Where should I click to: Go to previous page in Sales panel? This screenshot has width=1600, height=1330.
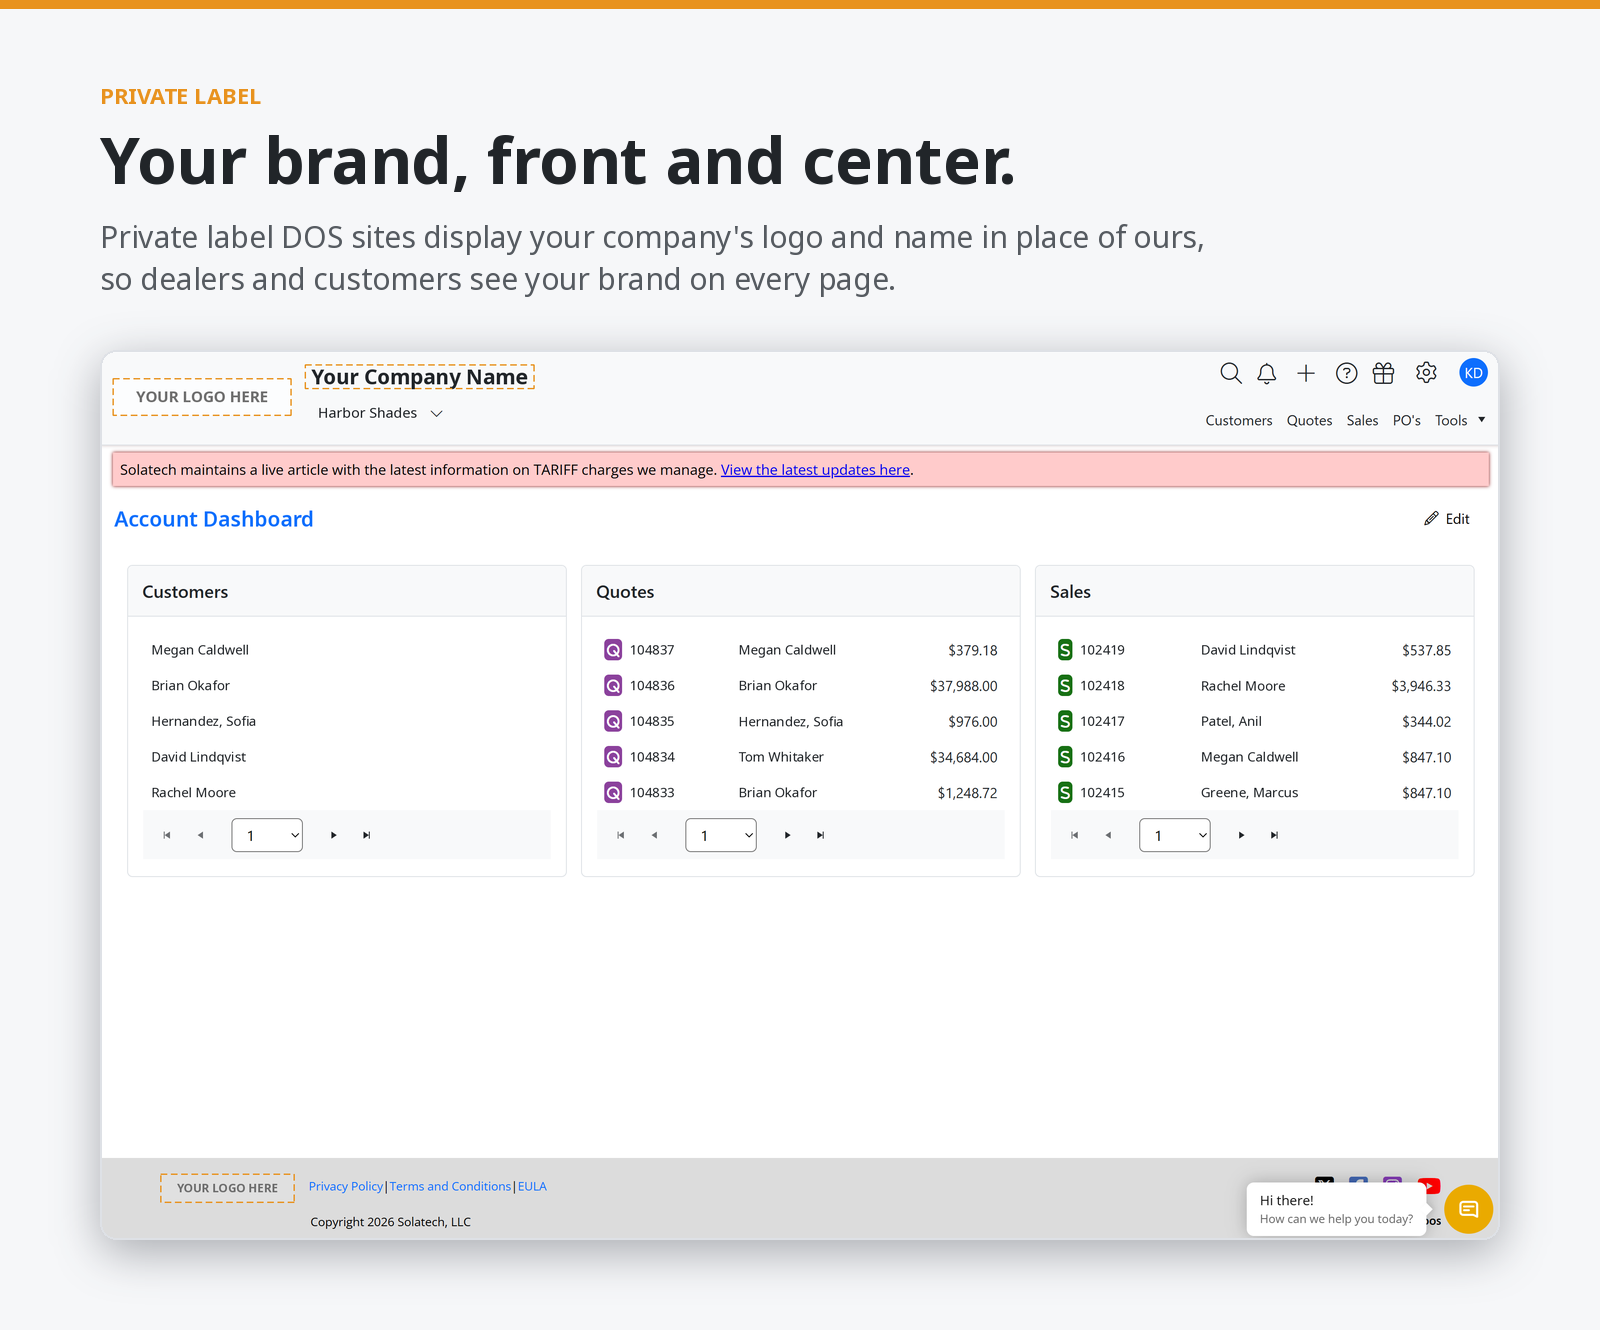pyautogui.click(x=1108, y=835)
